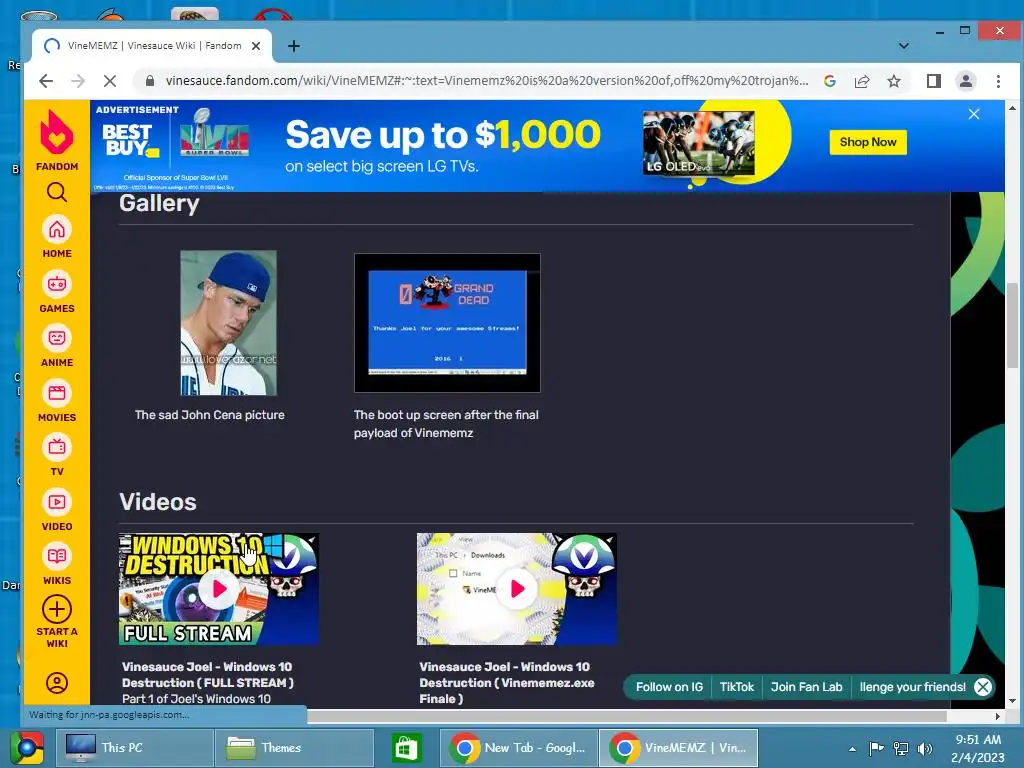Switch to Themes folder in taskbar

(295, 748)
